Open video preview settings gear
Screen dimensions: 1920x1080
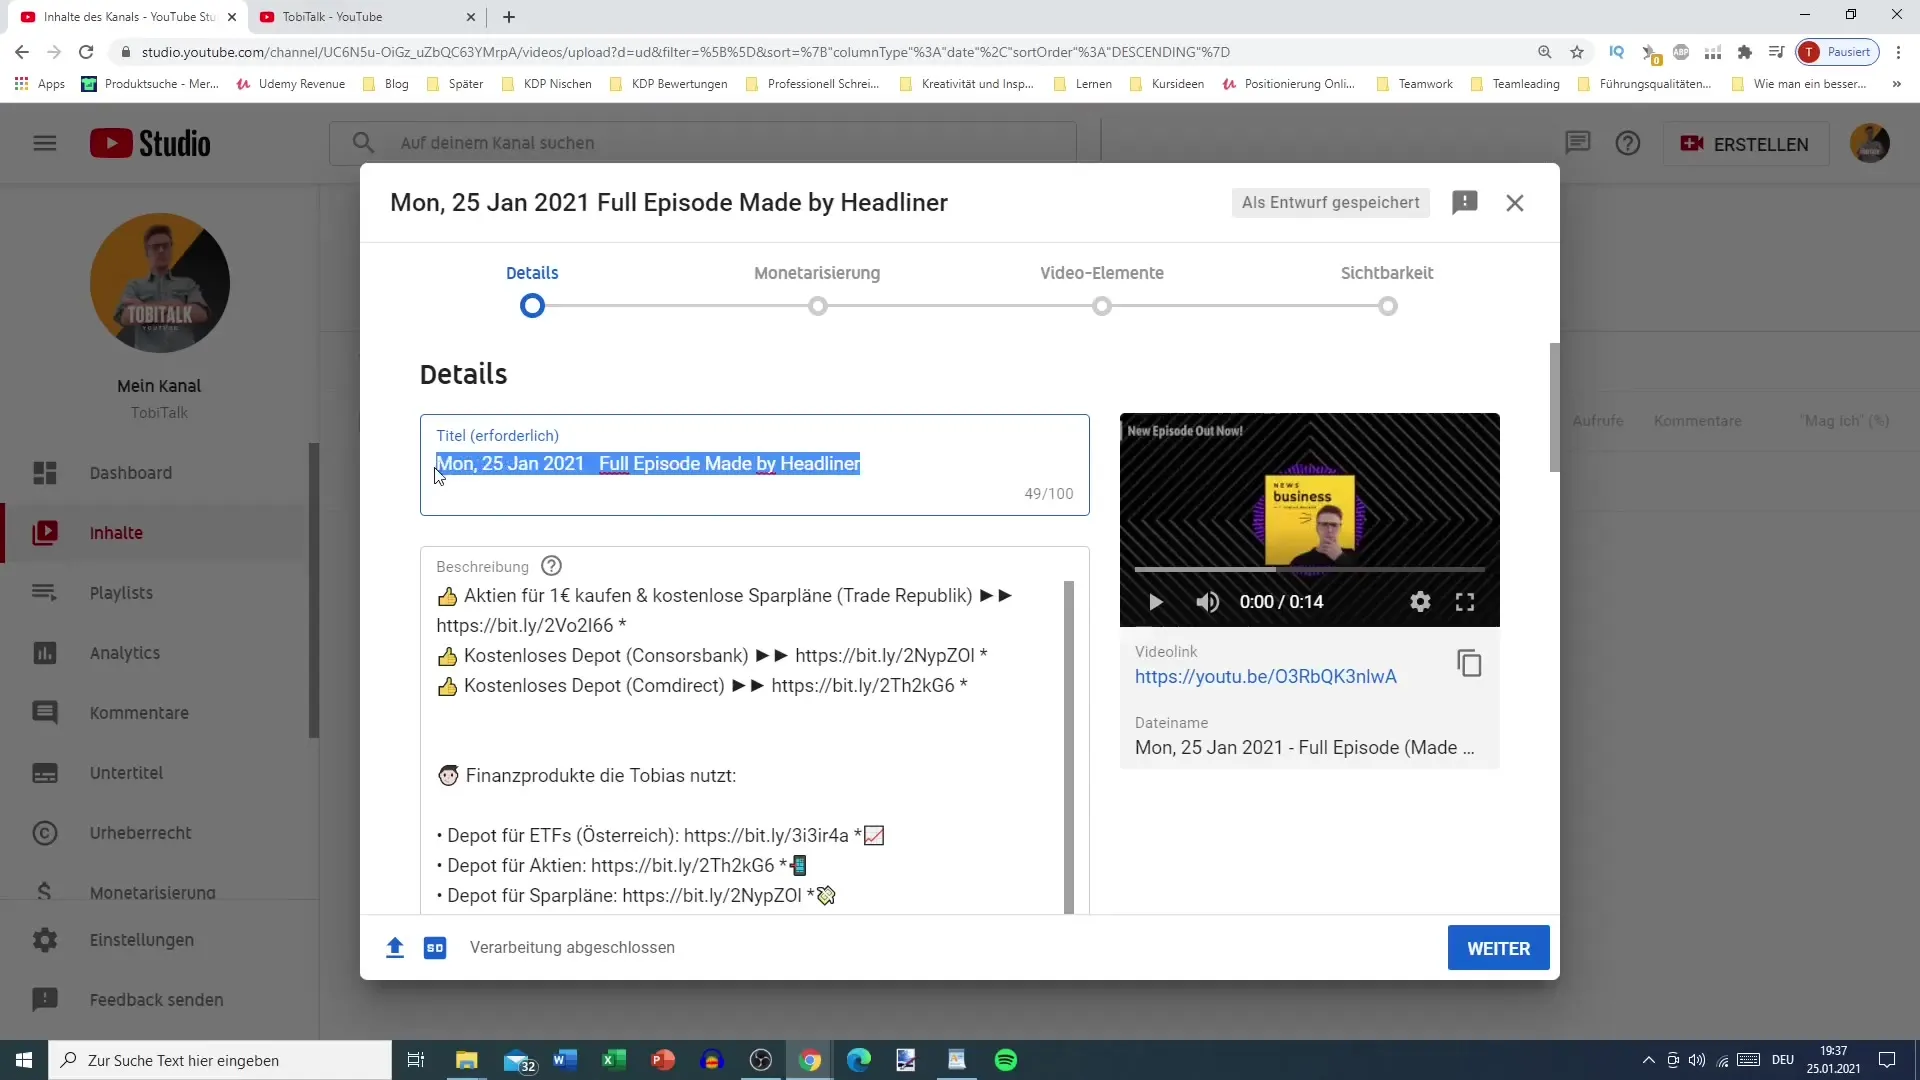point(1420,602)
